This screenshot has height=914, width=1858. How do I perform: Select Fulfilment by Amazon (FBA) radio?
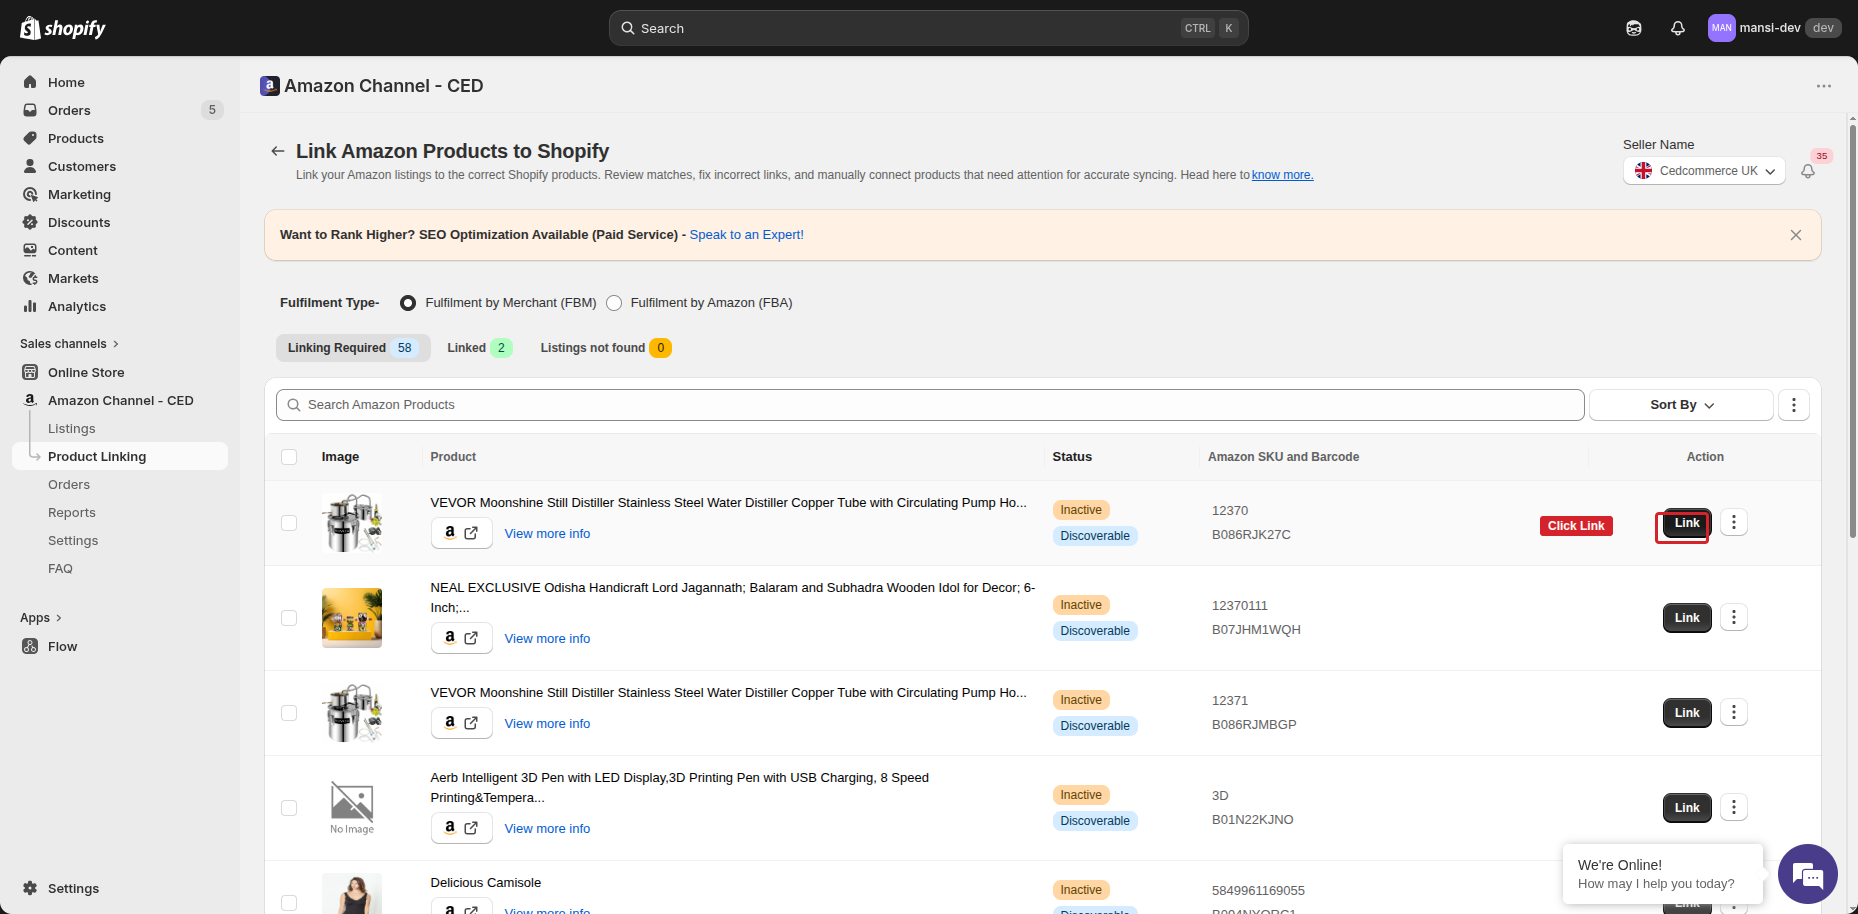pyautogui.click(x=614, y=303)
